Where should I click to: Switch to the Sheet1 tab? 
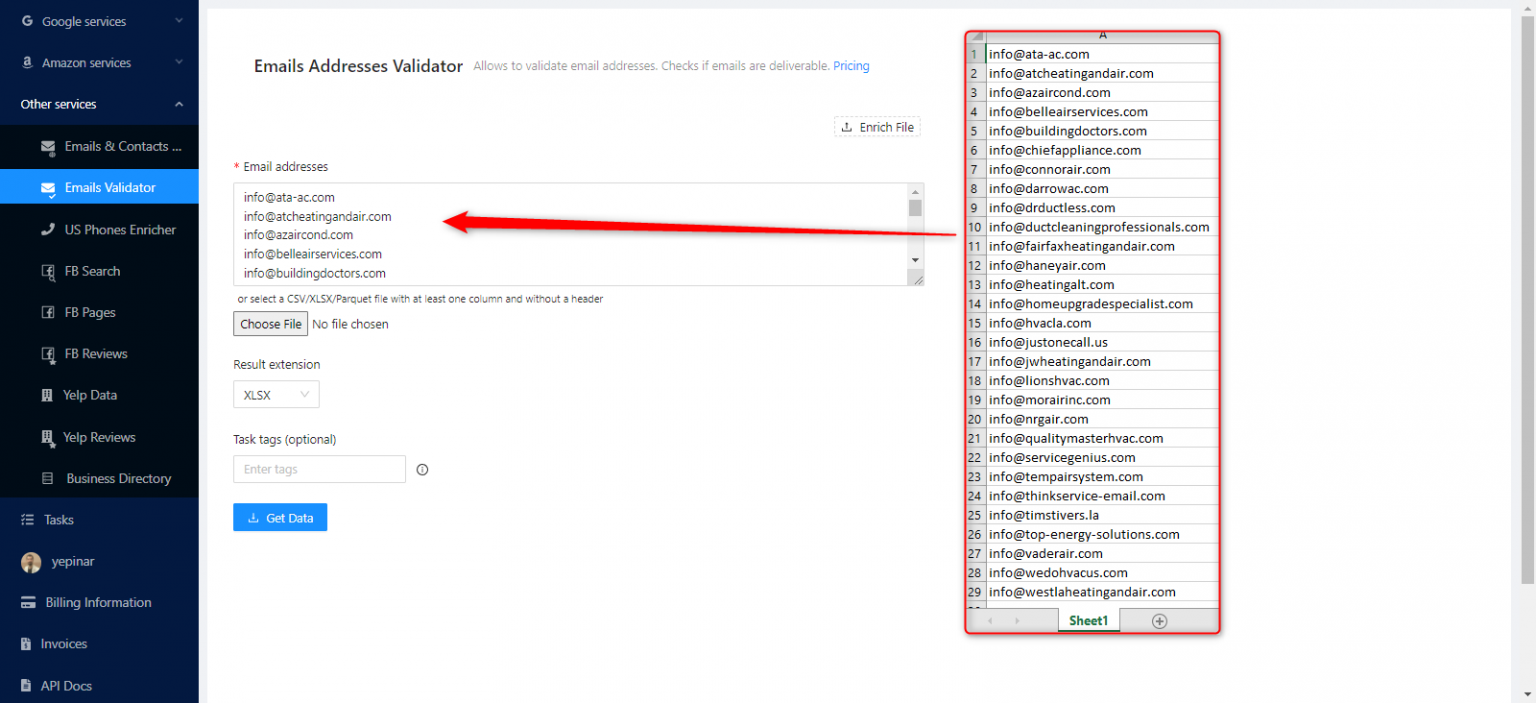pos(1088,620)
